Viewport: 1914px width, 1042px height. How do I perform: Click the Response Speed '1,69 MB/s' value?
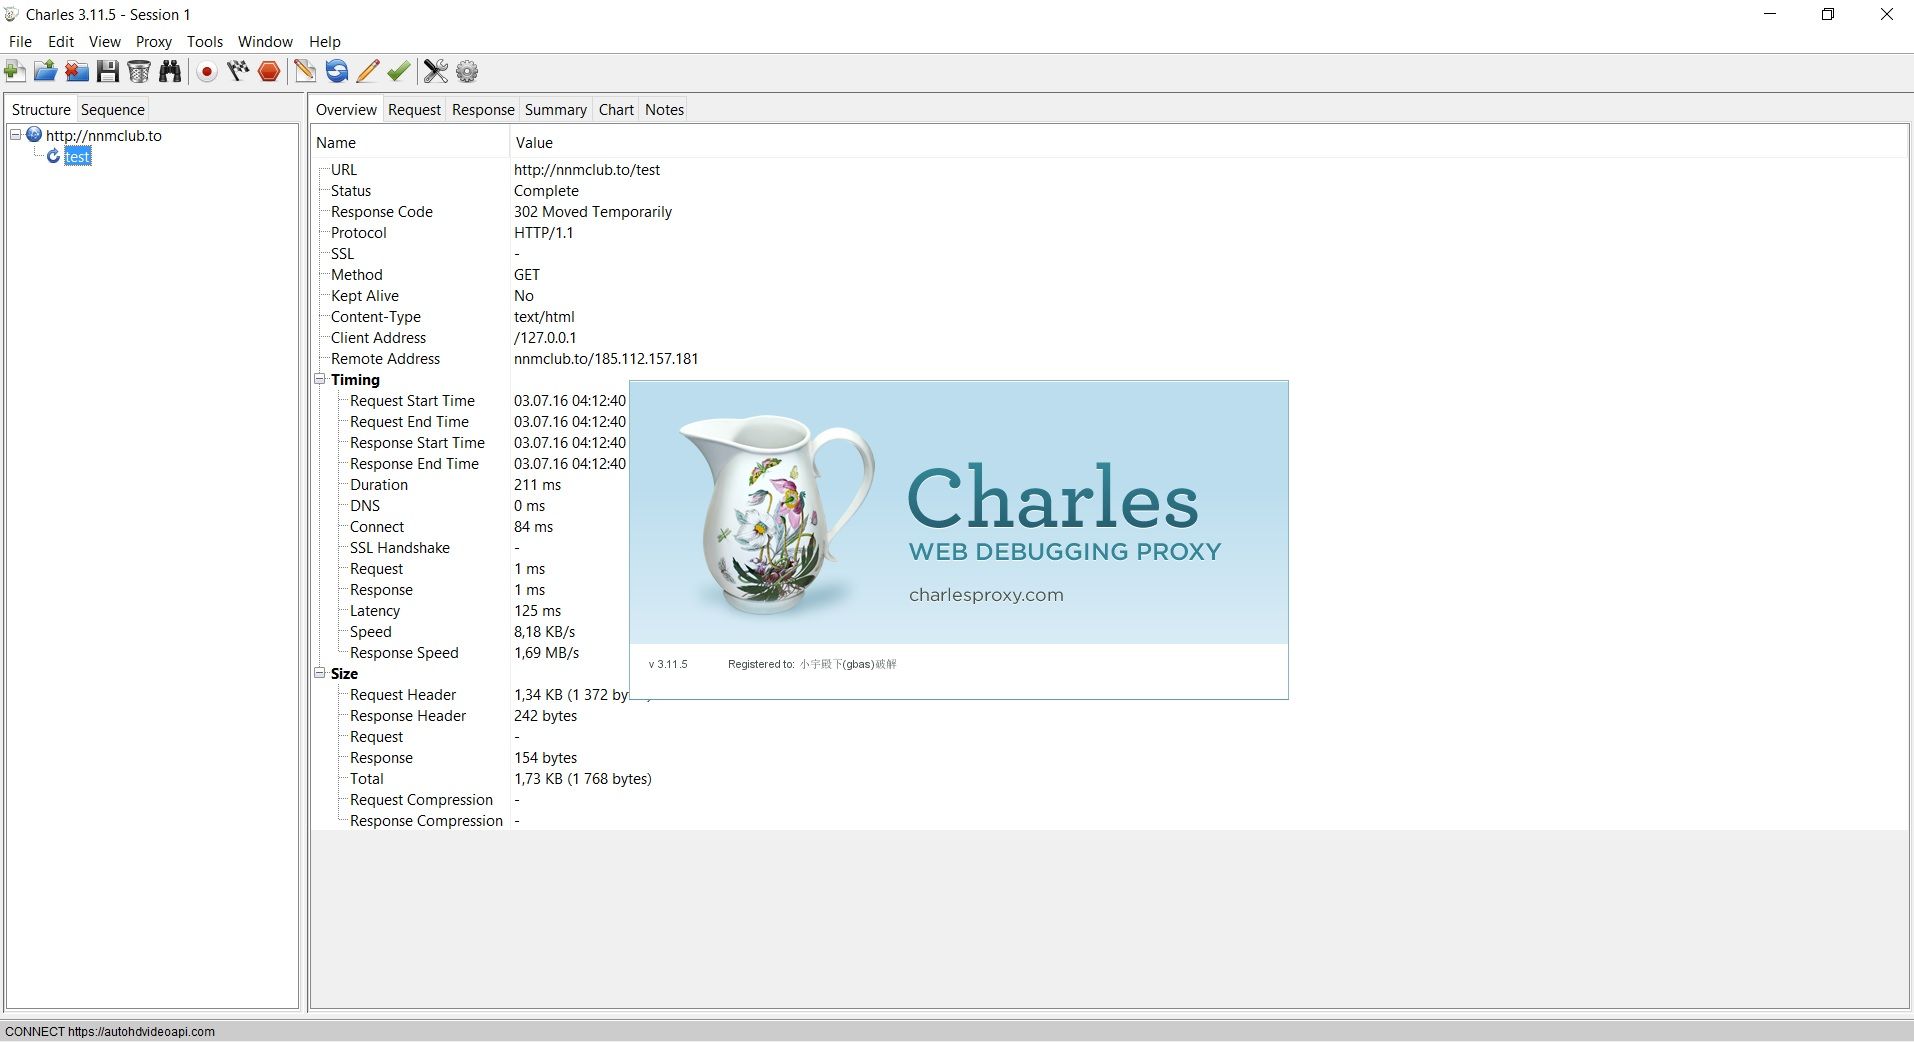546,652
